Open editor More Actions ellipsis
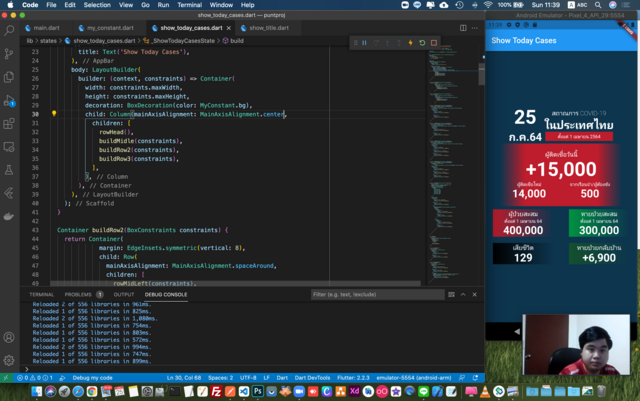 (475, 28)
